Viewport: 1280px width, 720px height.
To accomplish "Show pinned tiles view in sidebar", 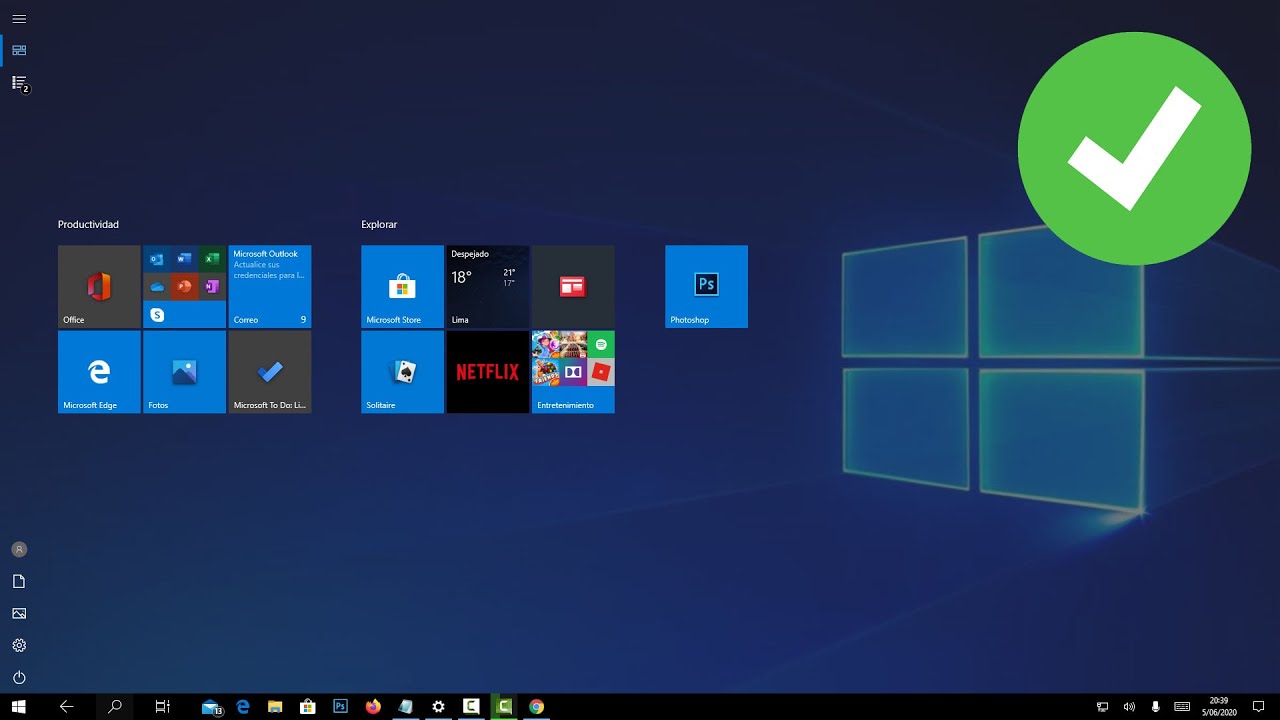I will pyautogui.click(x=19, y=50).
